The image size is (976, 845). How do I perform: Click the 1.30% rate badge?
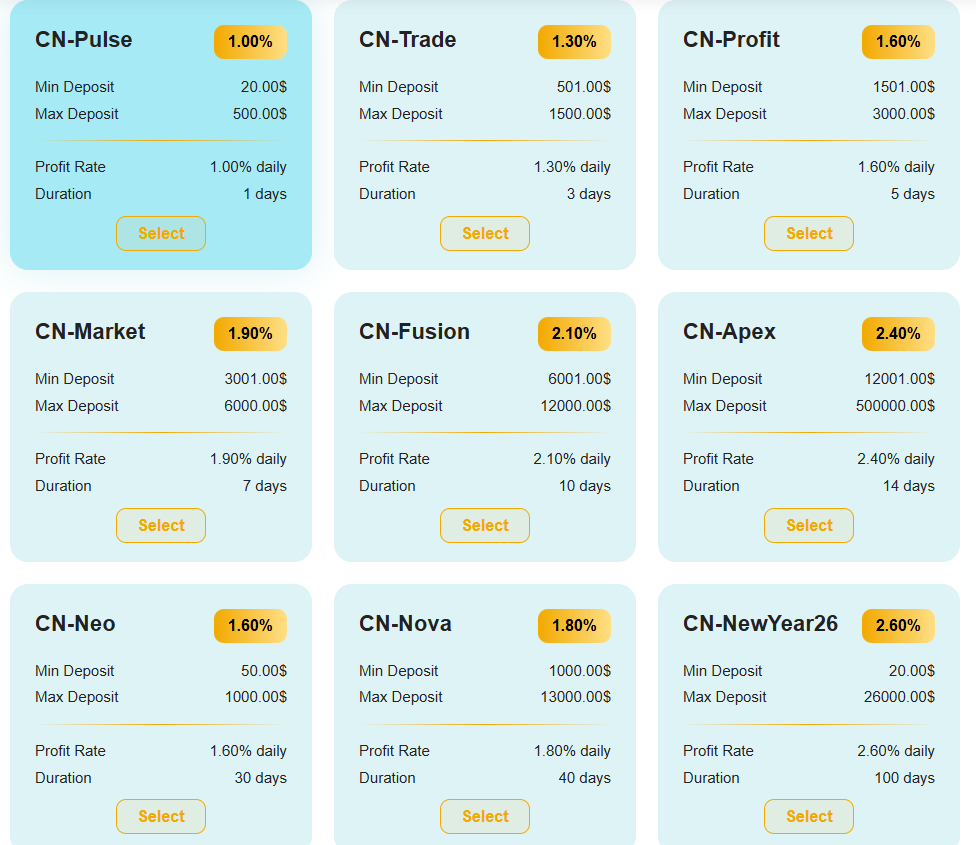point(574,42)
